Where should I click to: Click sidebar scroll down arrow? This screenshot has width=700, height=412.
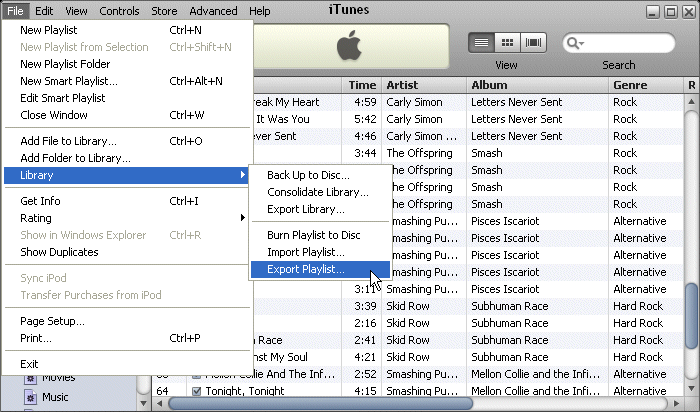(x=143, y=404)
